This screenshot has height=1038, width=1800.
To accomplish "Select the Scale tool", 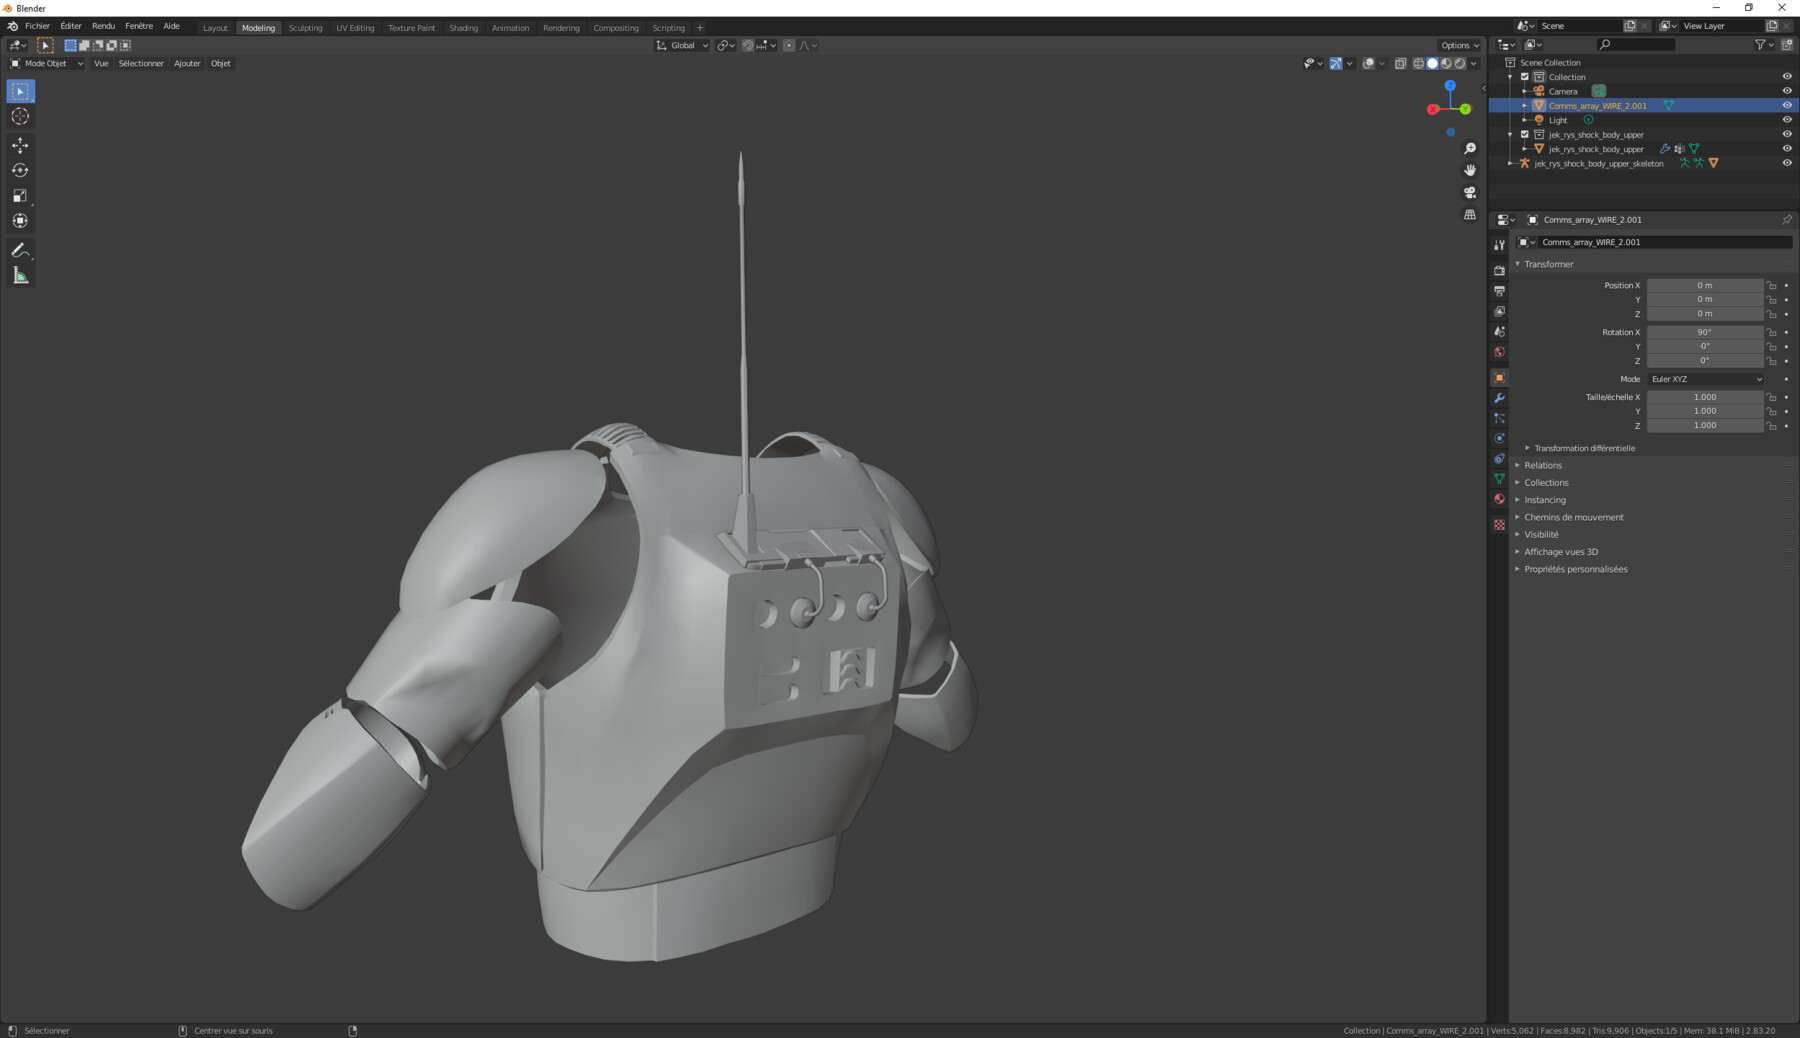I will pos(20,195).
